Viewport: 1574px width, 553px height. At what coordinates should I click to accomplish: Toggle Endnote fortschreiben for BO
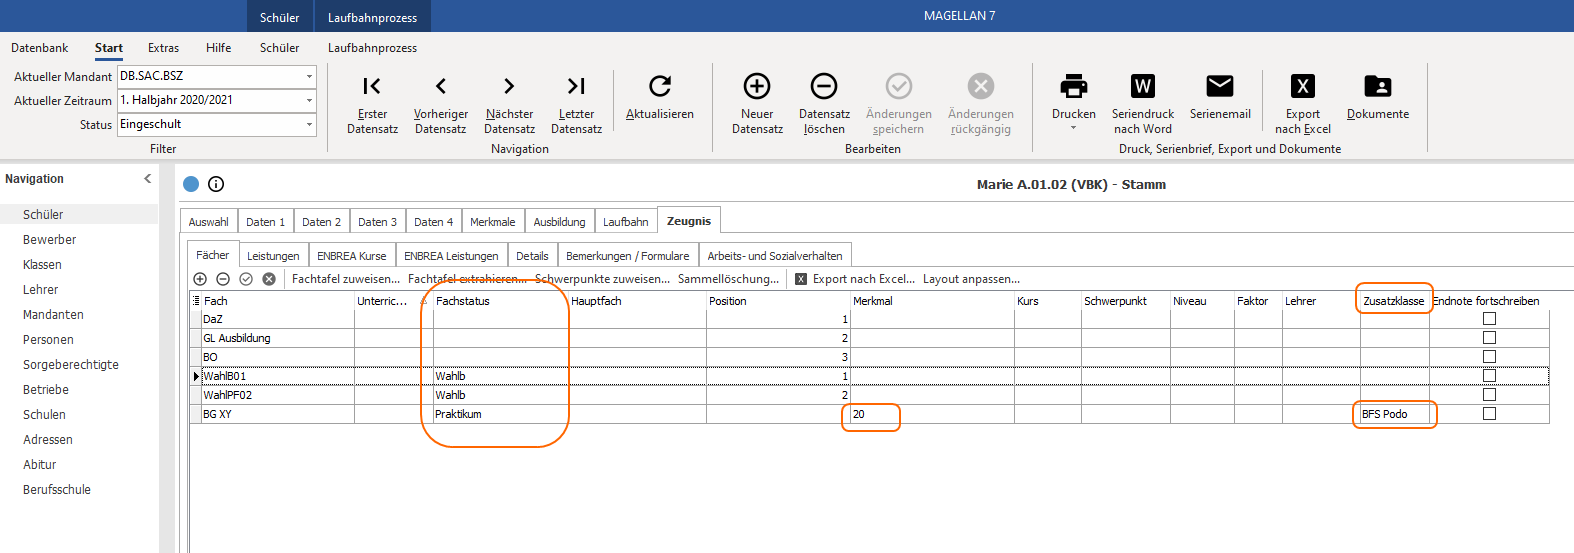coord(1489,357)
